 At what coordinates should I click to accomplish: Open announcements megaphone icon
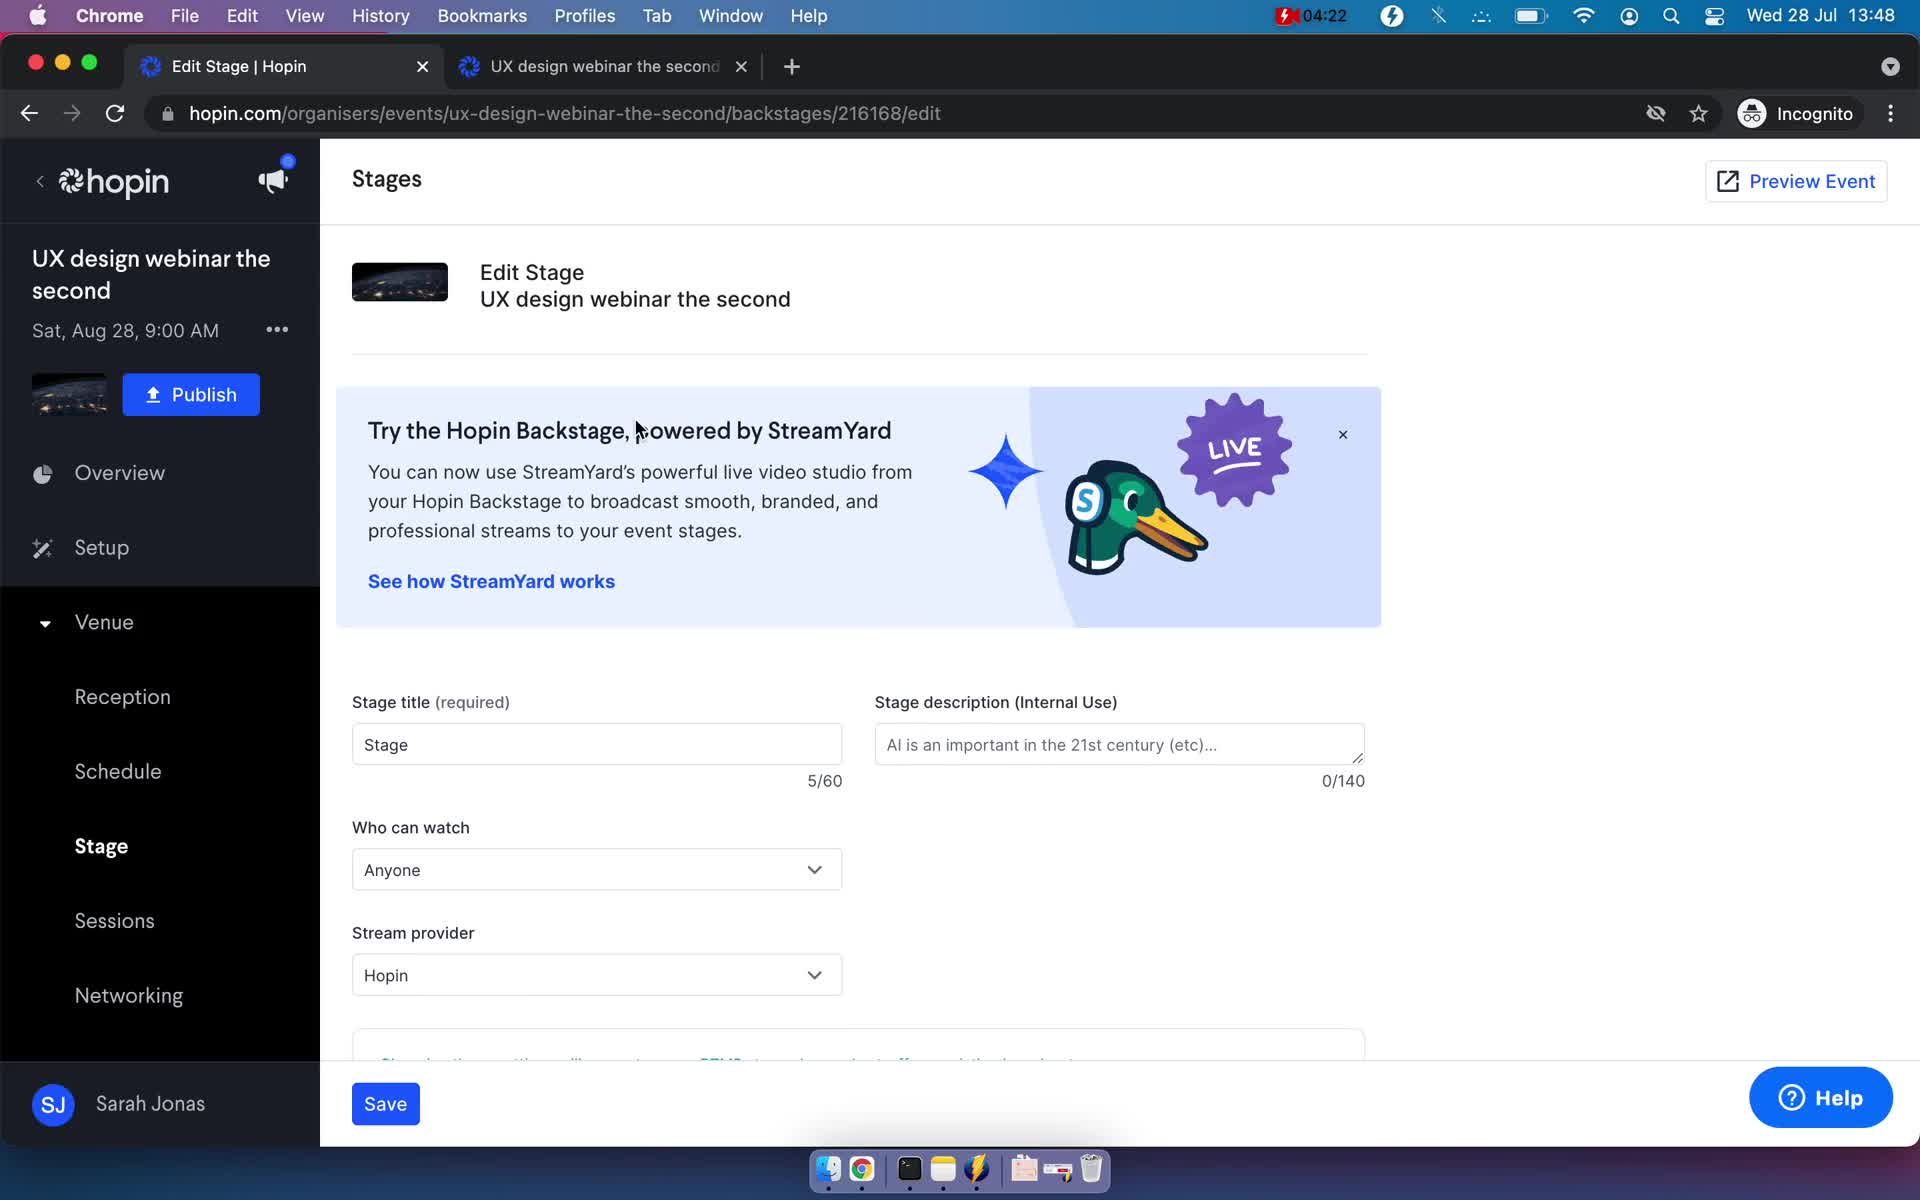tap(272, 181)
